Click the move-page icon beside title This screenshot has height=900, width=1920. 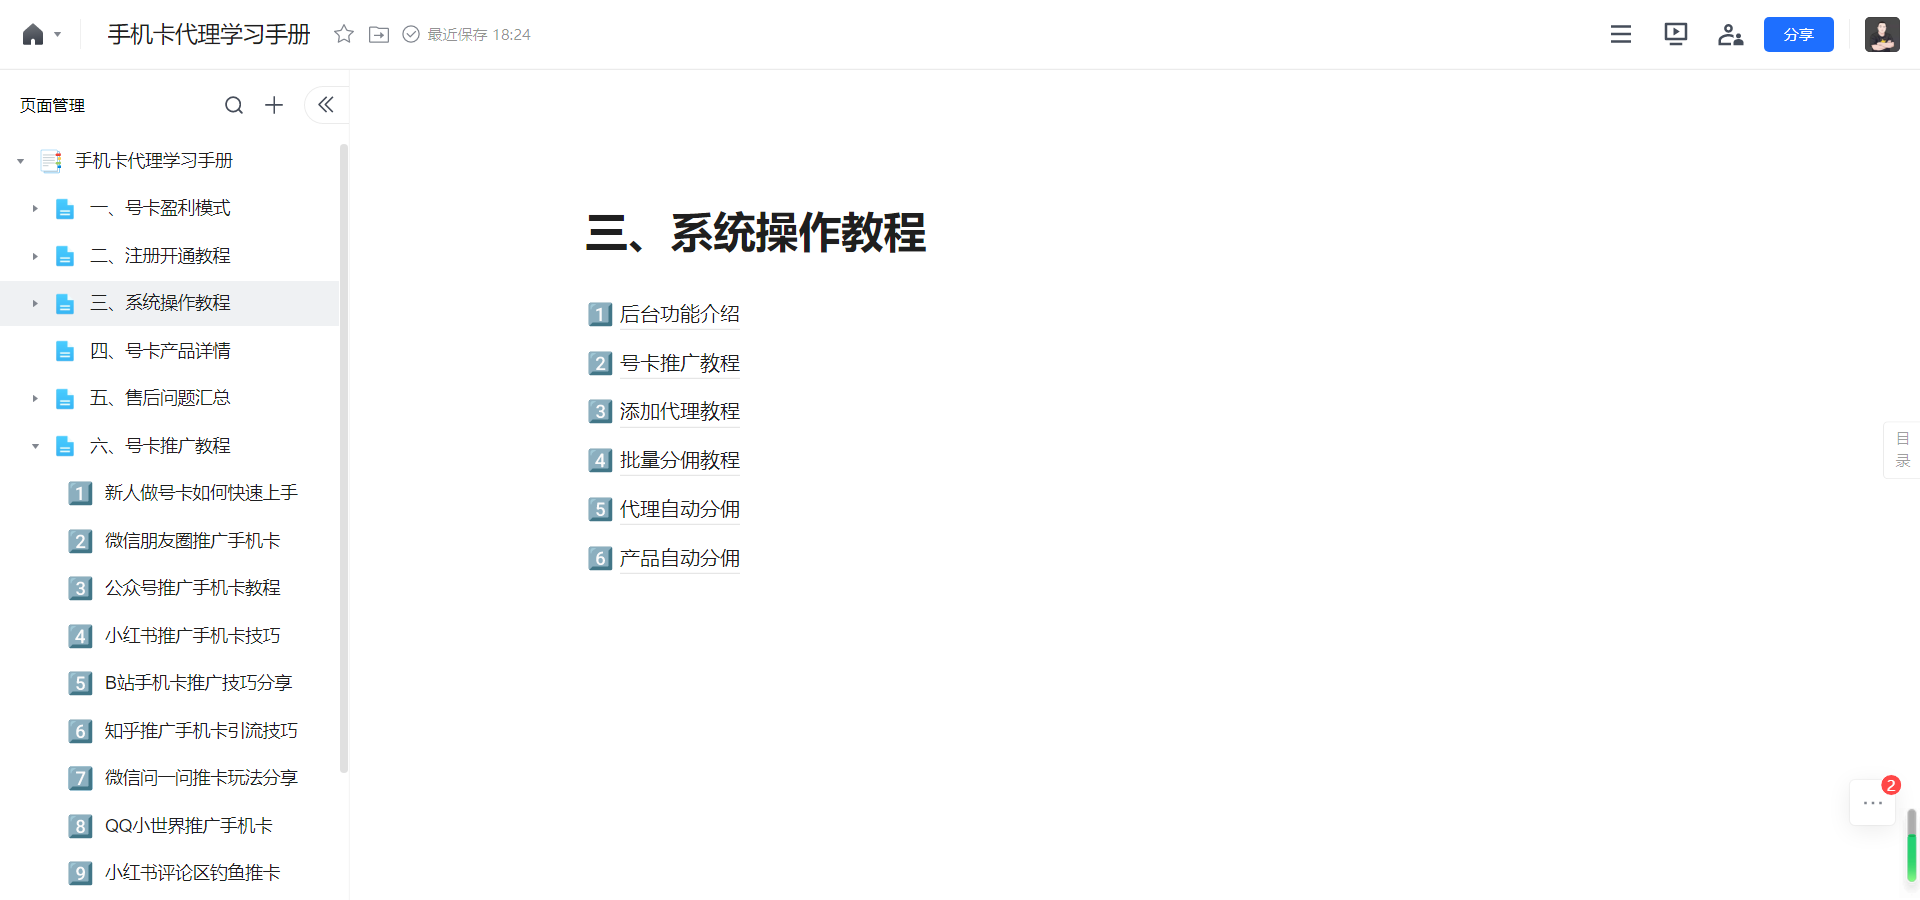[379, 33]
